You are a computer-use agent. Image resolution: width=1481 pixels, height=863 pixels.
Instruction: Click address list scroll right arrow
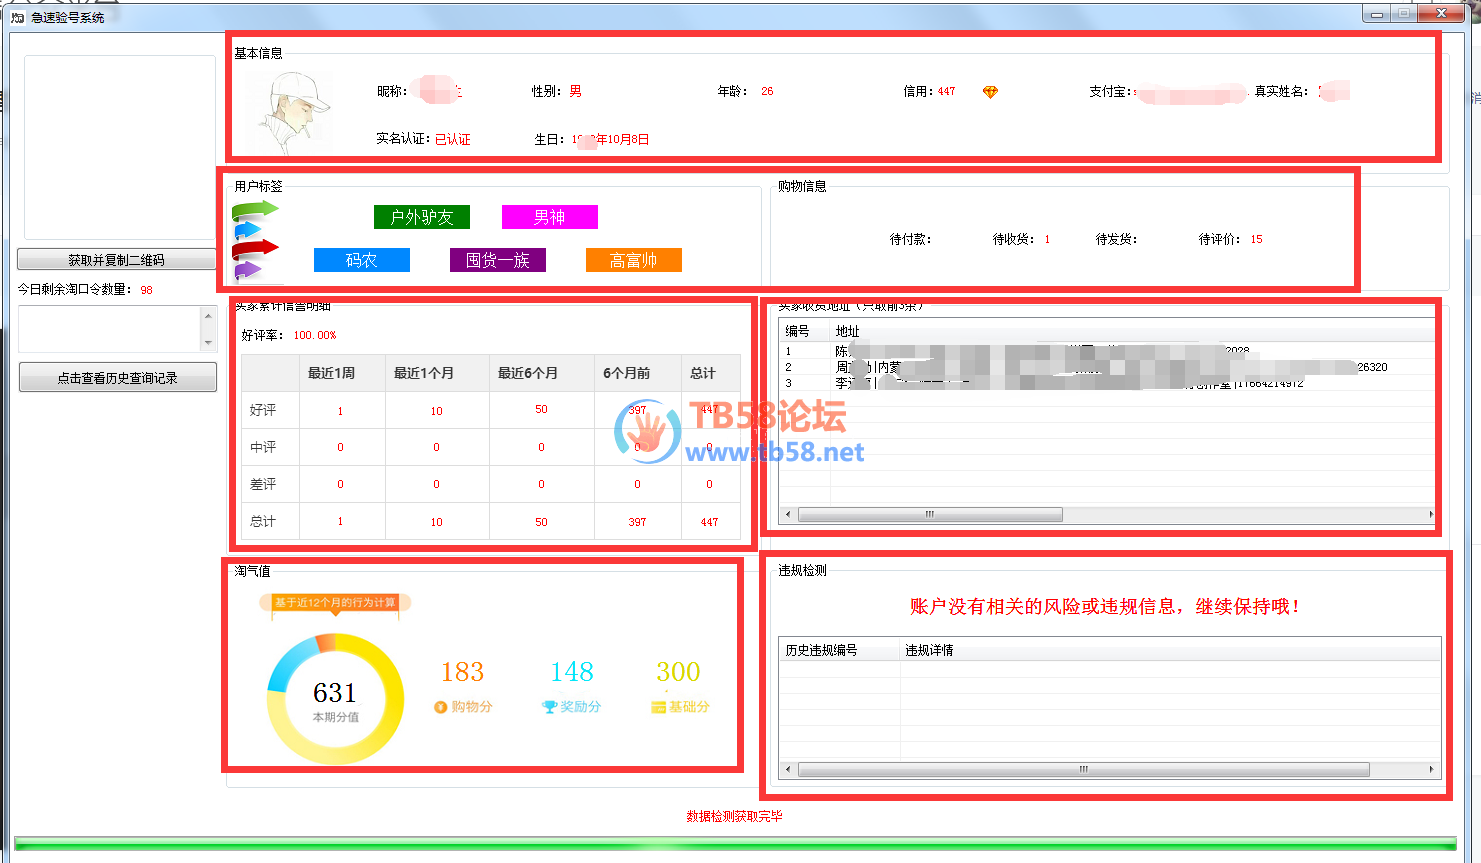1430,514
